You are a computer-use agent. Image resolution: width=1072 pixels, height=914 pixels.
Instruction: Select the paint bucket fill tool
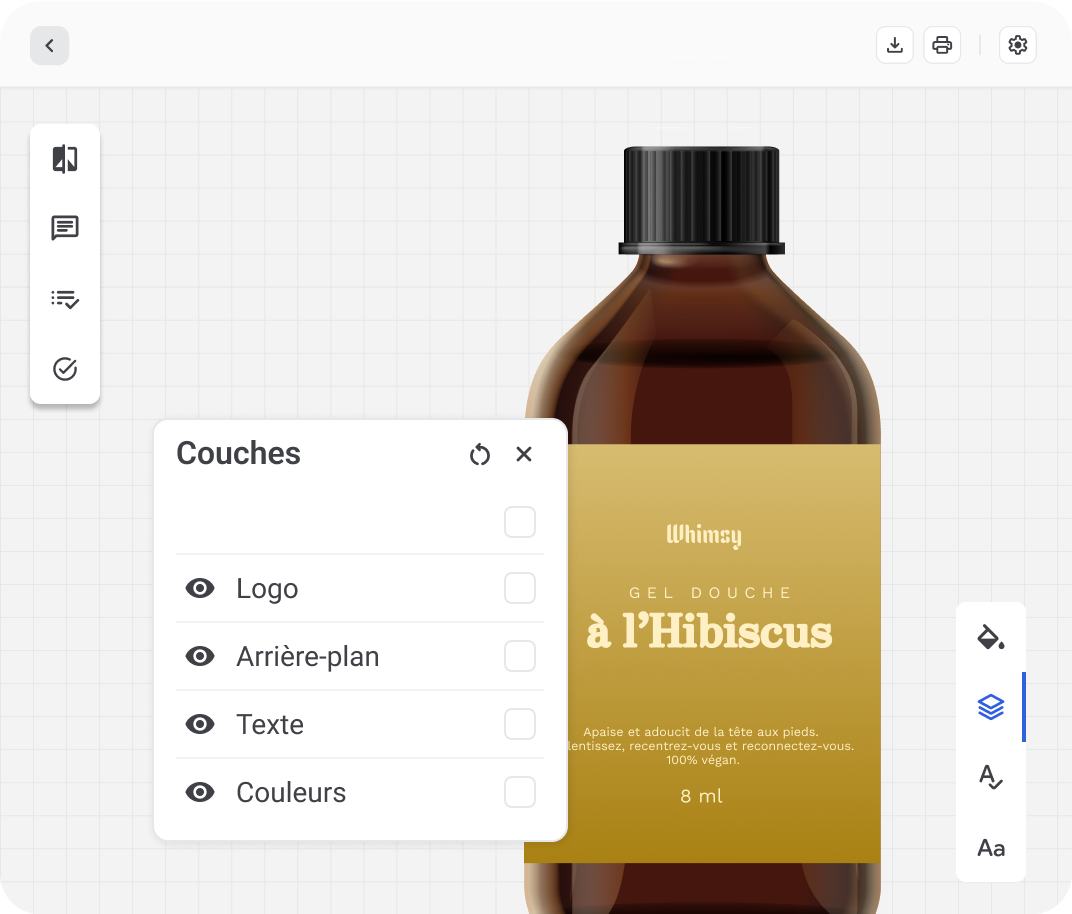tap(990, 637)
